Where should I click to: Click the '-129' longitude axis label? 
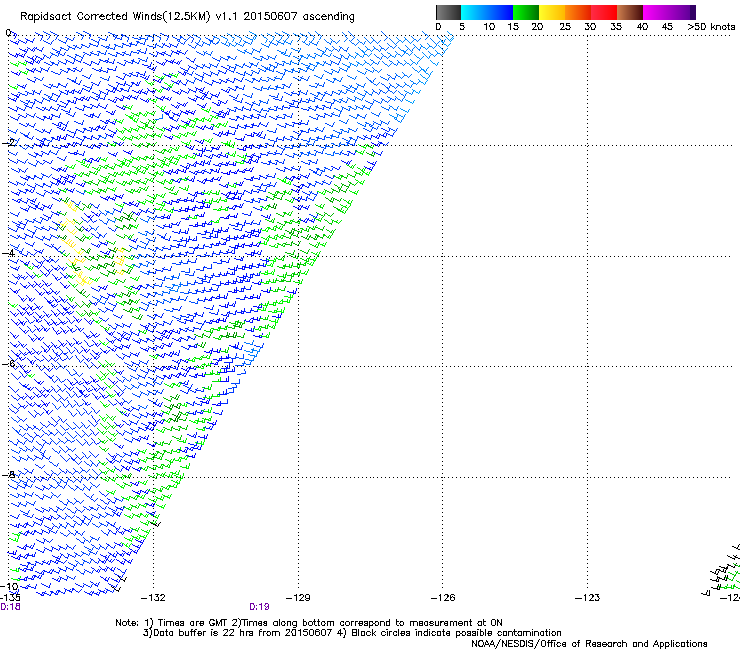(x=298, y=598)
